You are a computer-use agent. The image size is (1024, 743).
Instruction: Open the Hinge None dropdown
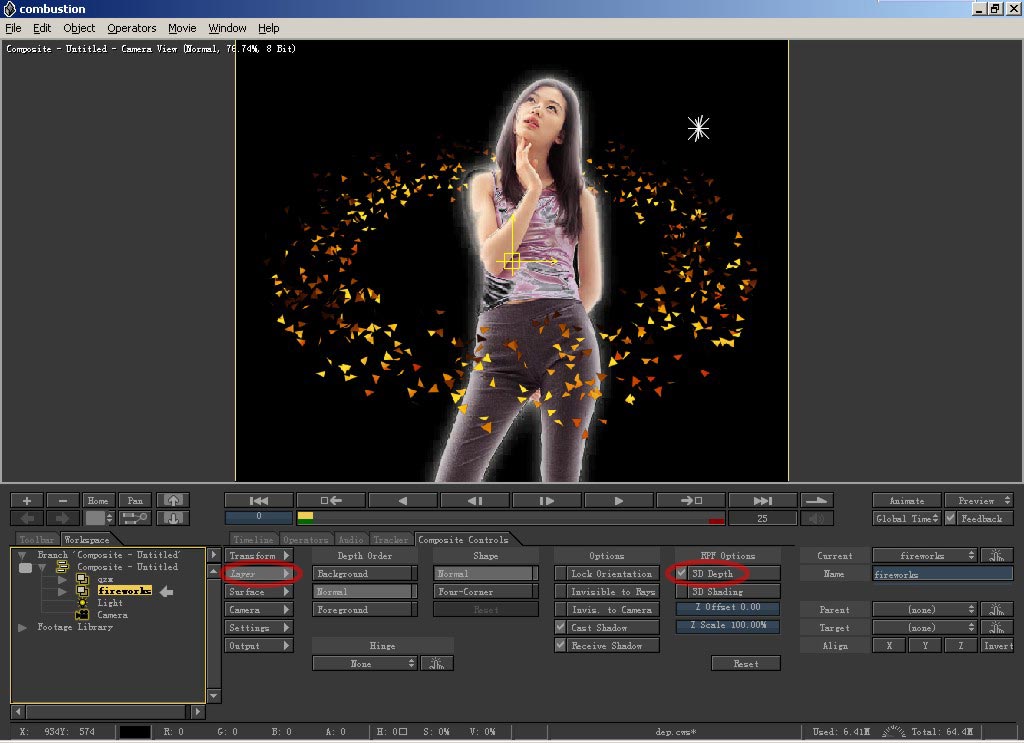(365, 663)
